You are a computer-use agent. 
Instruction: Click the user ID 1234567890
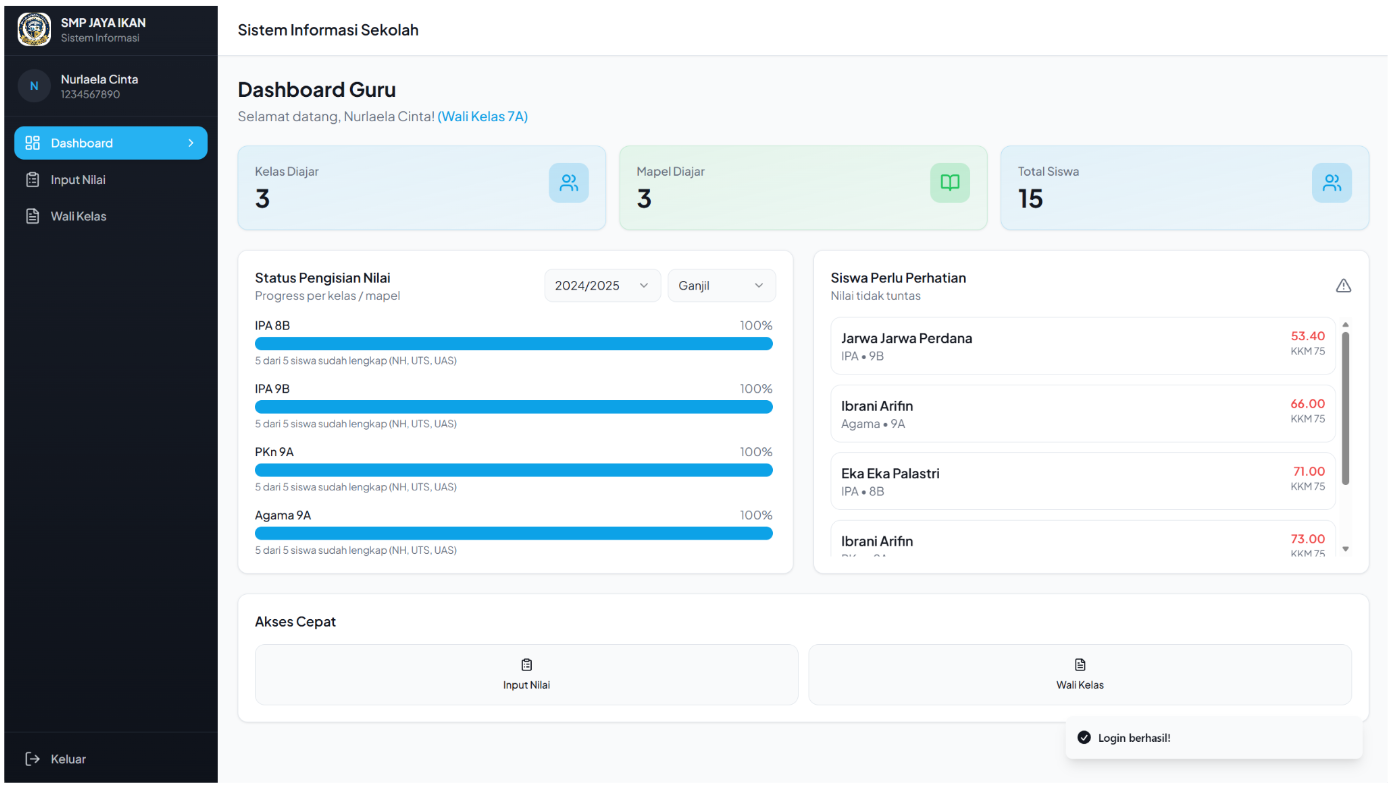click(x=90, y=95)
